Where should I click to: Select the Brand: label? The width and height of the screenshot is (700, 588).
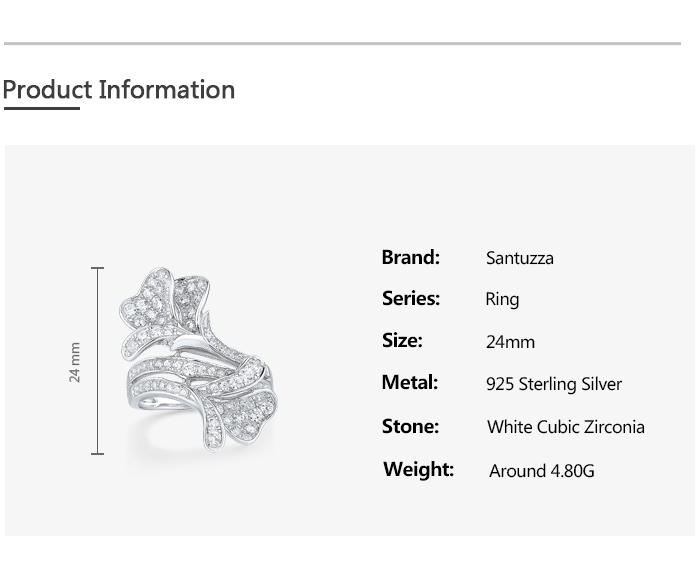[410, 257]
